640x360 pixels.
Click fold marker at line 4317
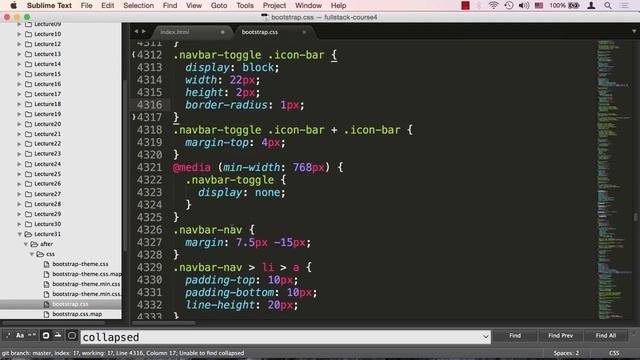[x=133, y=117]
